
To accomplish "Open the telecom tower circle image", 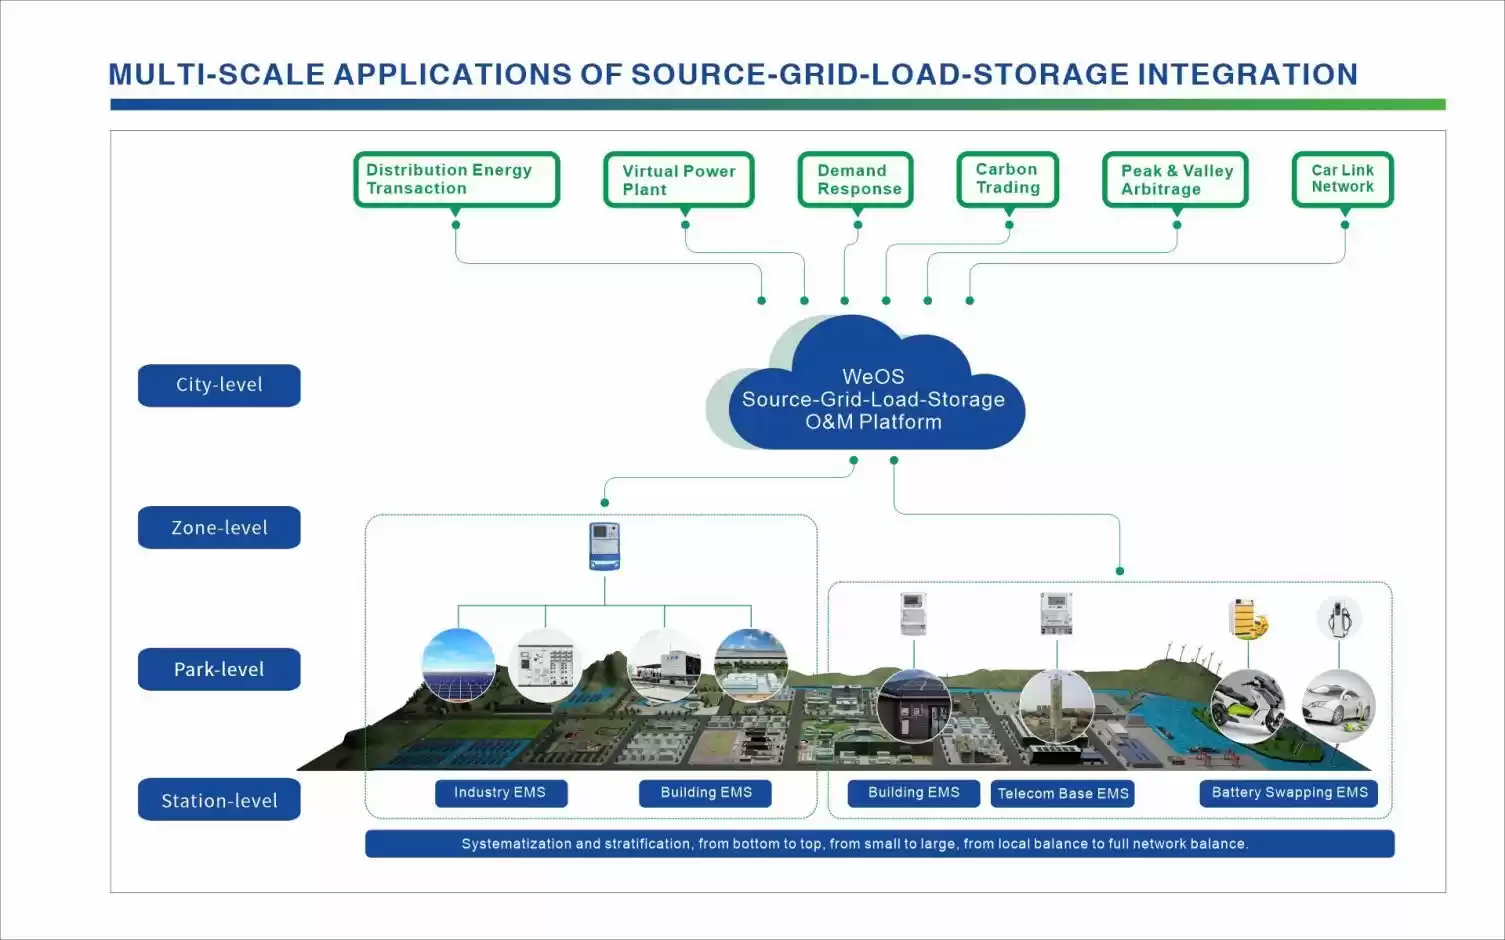I will pos(1056,707).
